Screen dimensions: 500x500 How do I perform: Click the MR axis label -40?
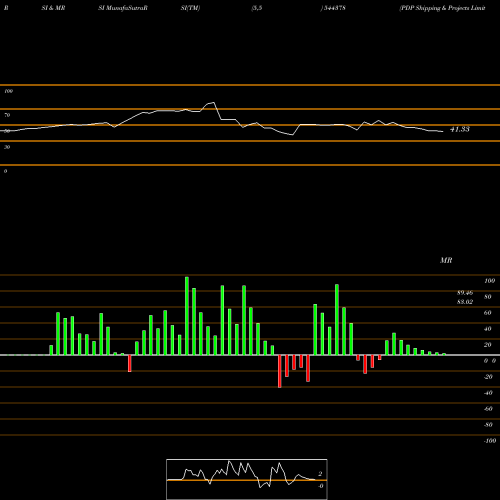pos(488,393)
